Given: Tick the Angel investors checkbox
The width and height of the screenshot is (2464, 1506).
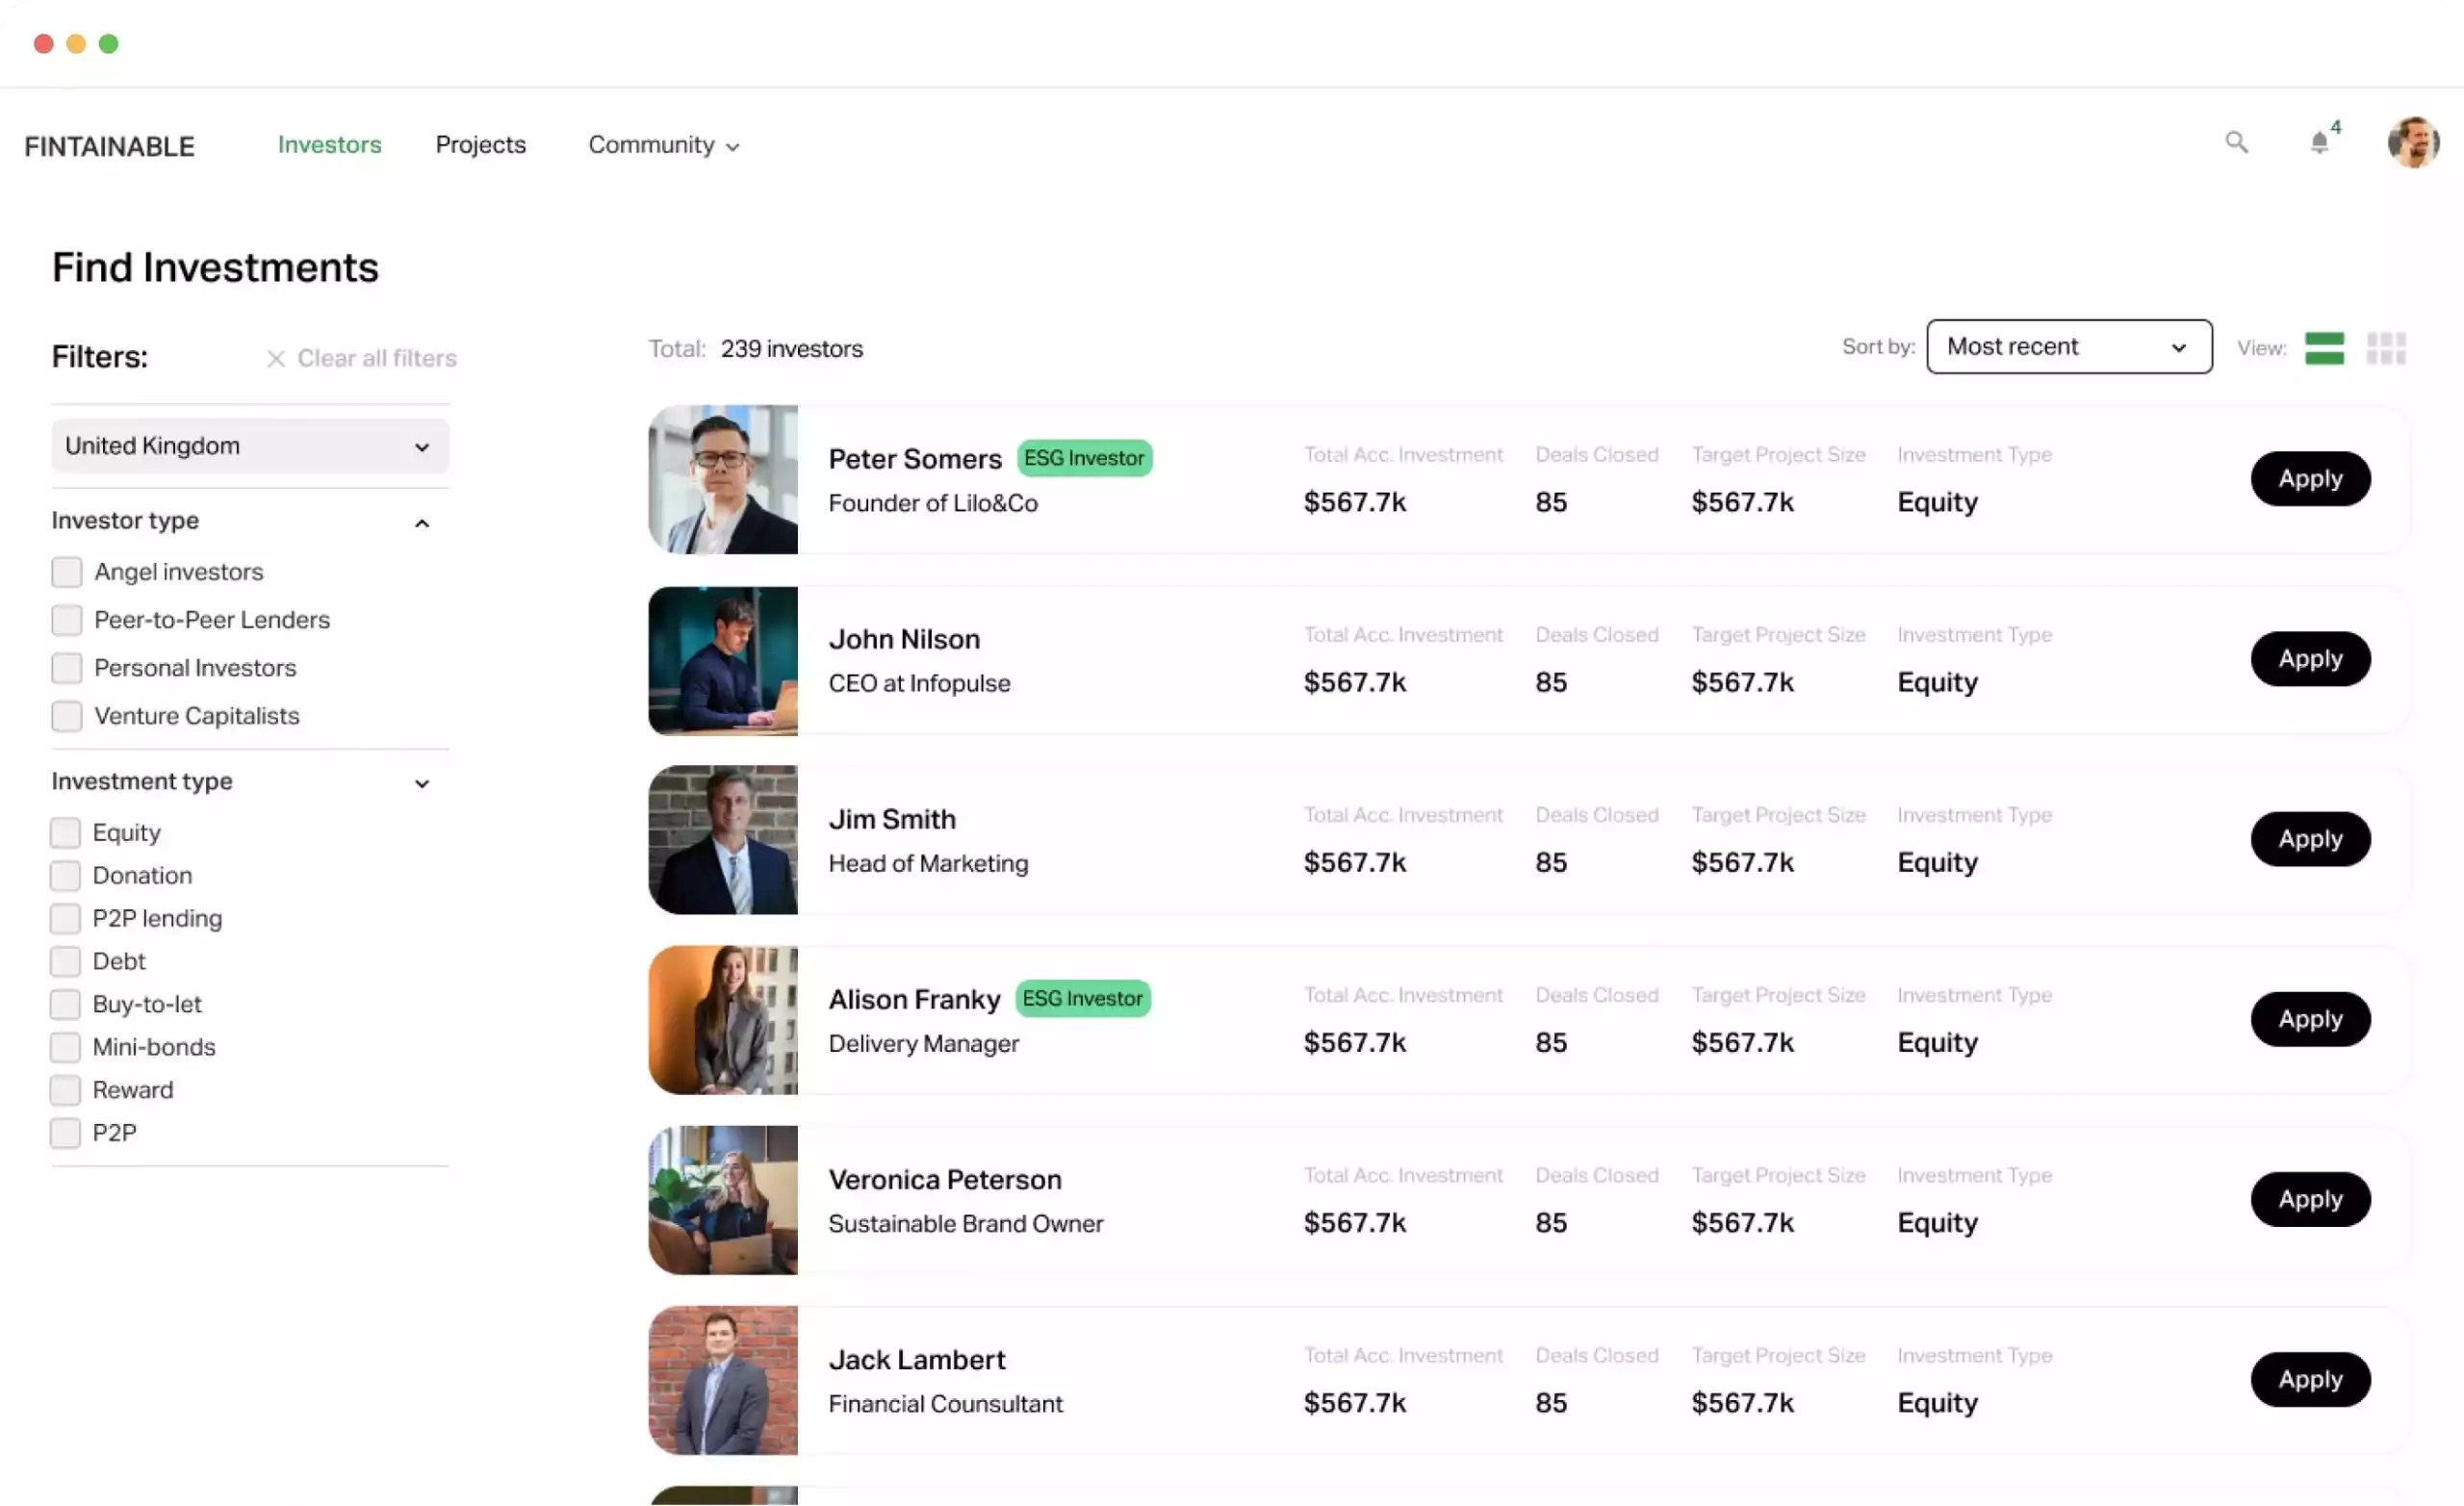Looking at the screenshot, I should (x=67, y=572).
